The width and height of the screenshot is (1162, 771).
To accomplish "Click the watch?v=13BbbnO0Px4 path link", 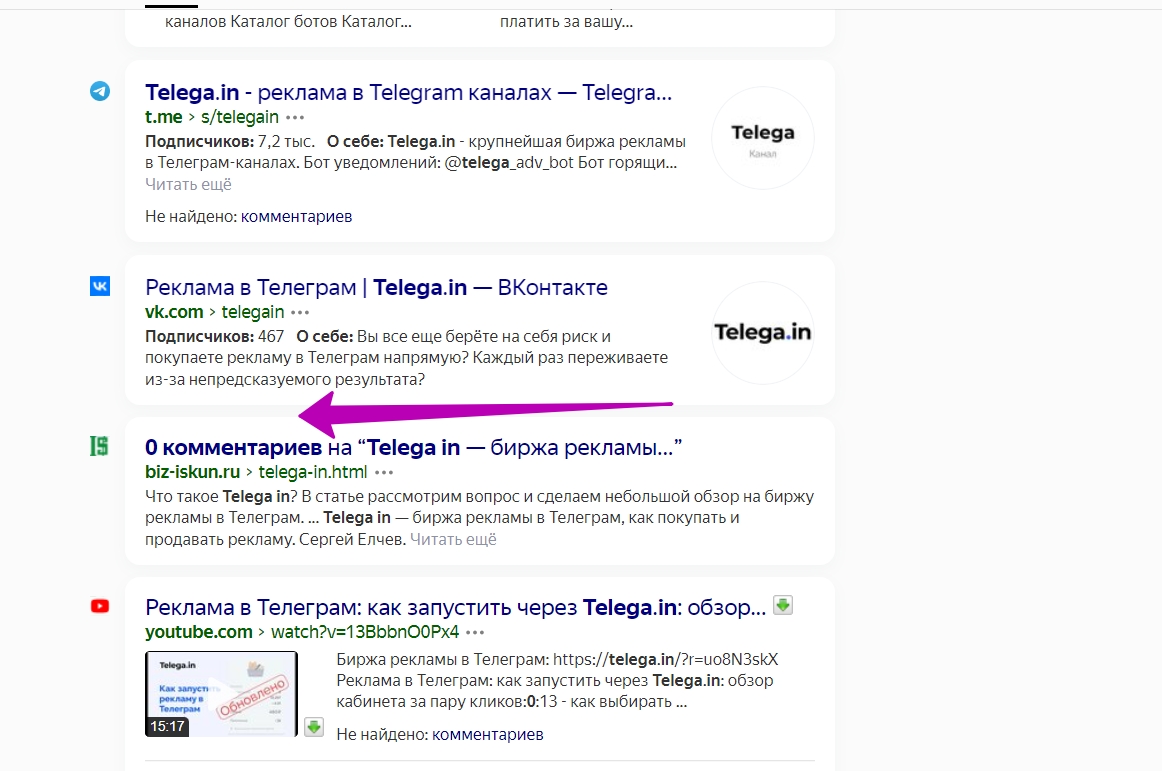I will point(365,632).
